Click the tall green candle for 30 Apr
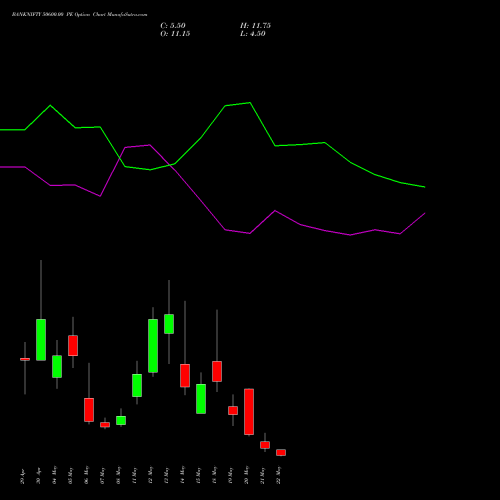This screenshot has height=500, width=500. (x=41, y=340)
